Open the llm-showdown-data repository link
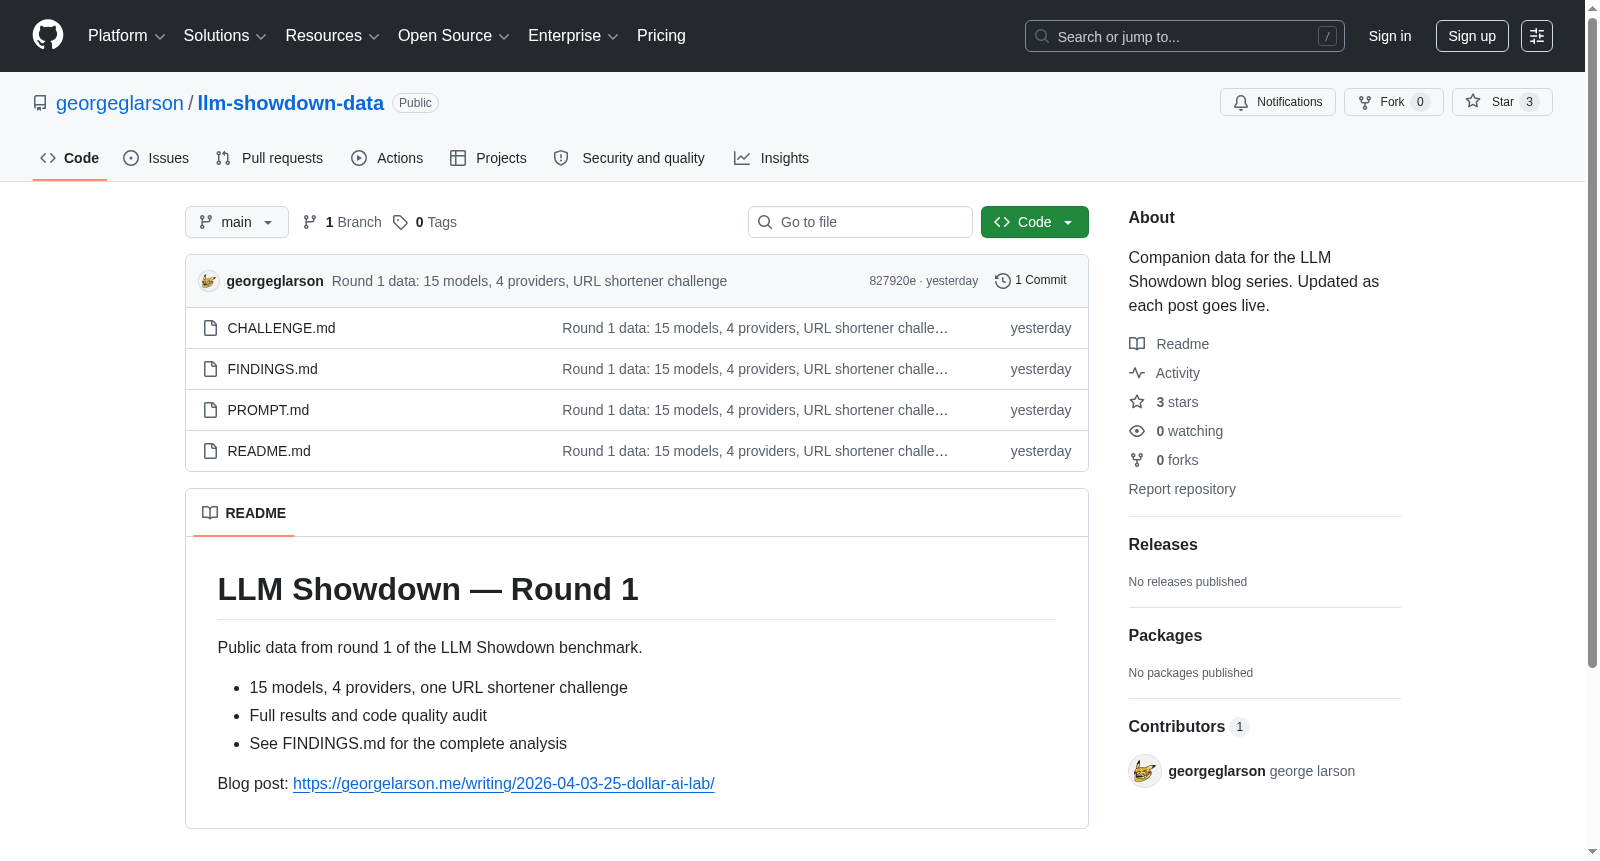 pos(291,103)
